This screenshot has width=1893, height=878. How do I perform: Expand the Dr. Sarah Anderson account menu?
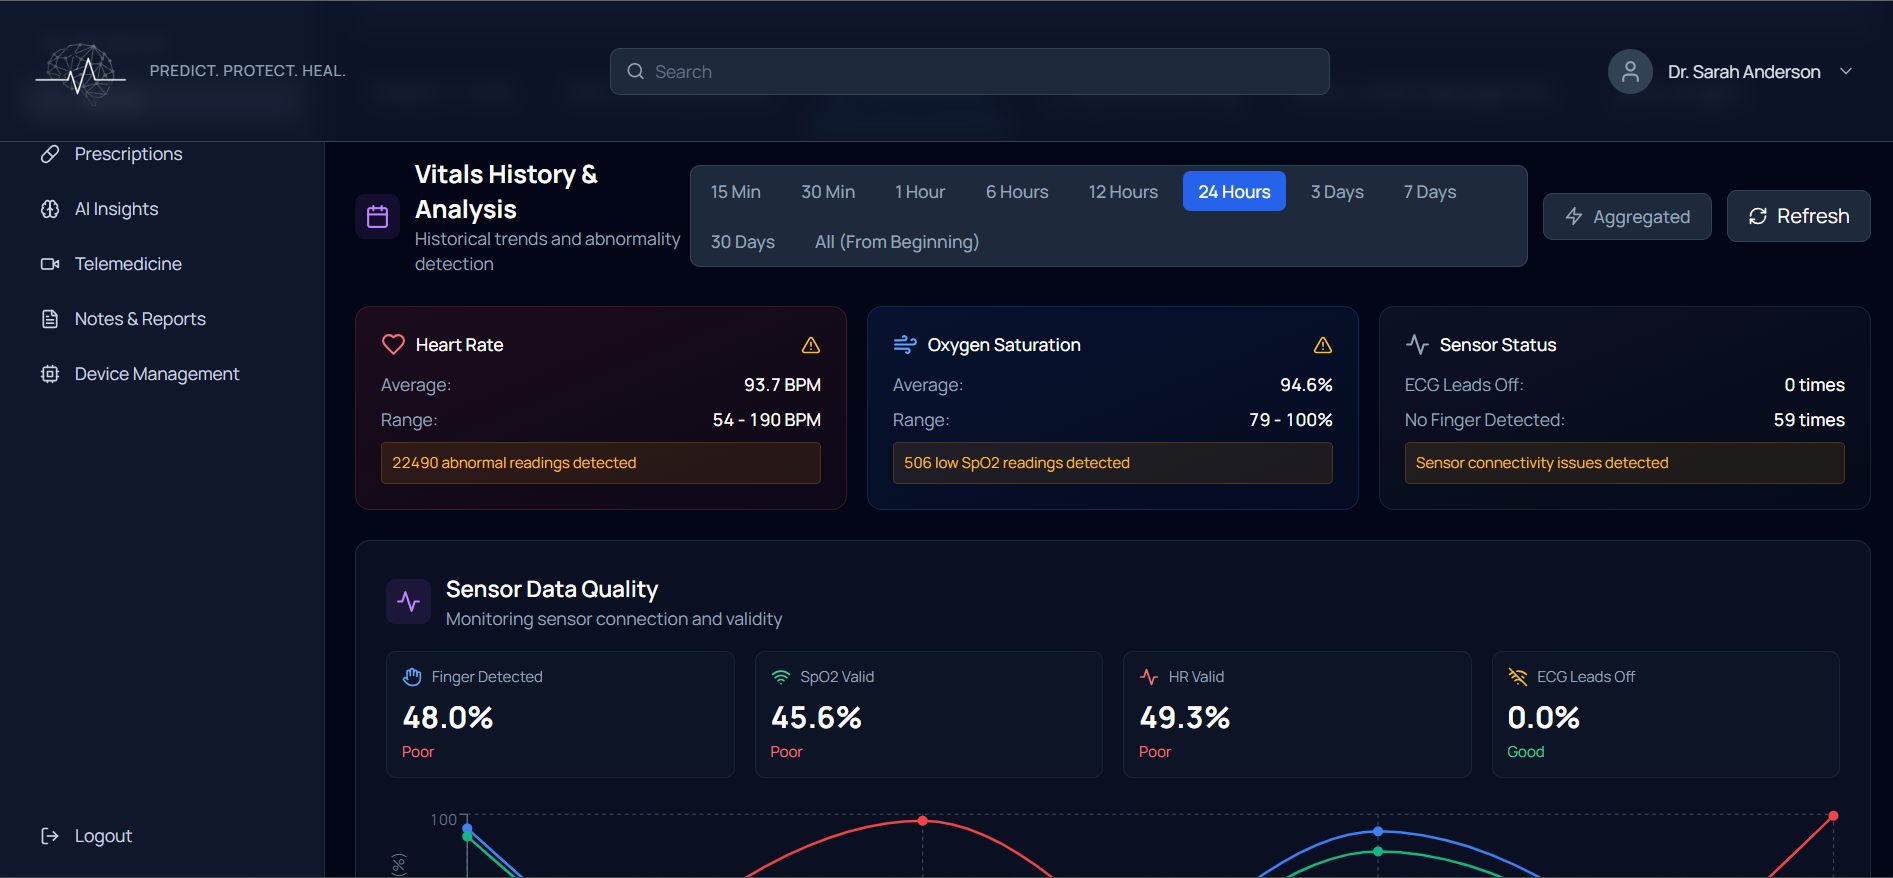[1846, 72]
